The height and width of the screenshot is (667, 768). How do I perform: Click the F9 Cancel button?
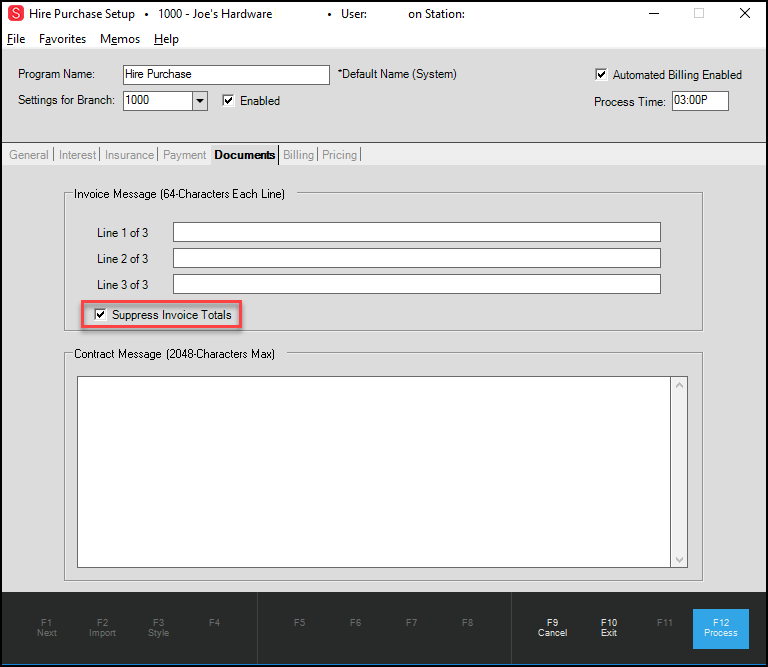point(552,628)
